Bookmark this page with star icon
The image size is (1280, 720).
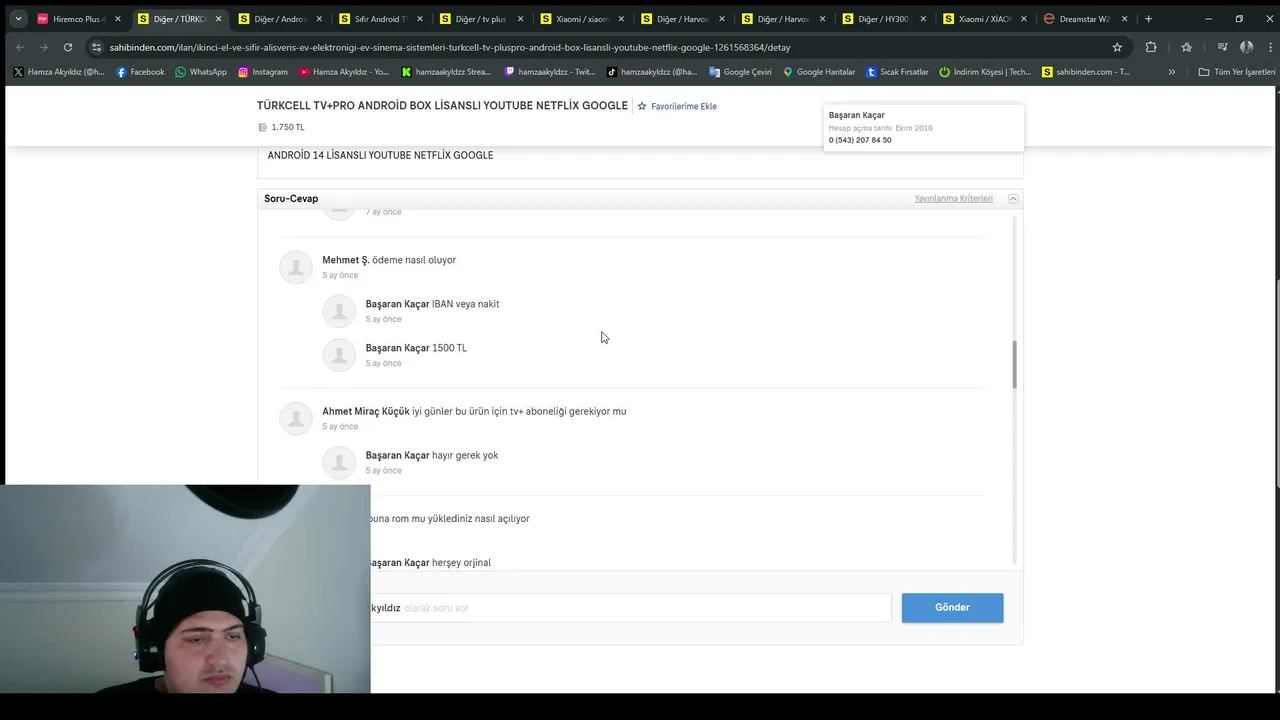pyautogui.click(x=1117, y=47)
